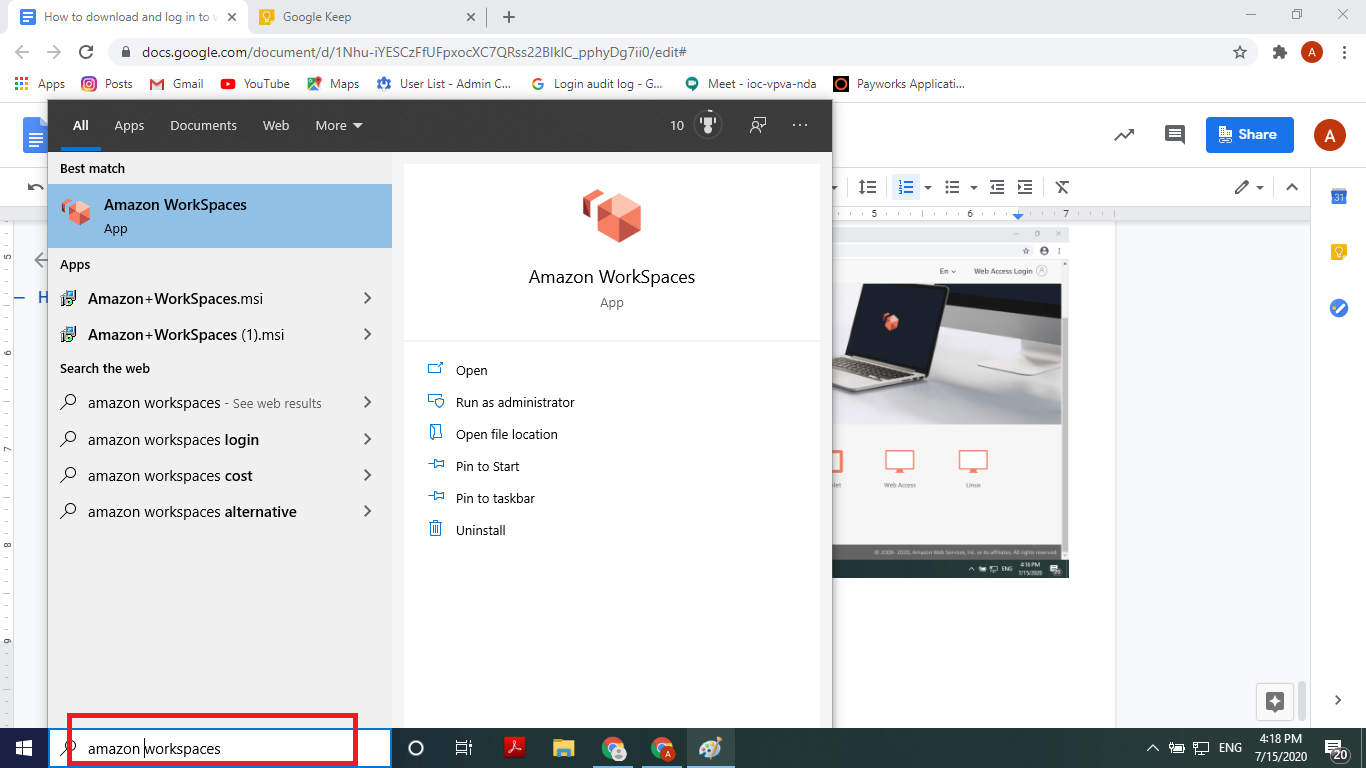1366x768 pixels.
Task: Choose Run as administrator
Action: coord(515,402)
